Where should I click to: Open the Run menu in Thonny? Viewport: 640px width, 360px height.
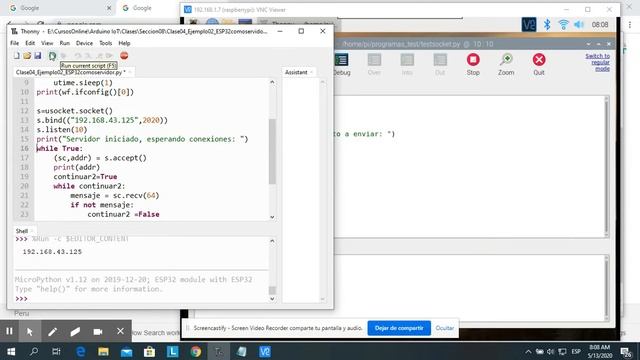point(64,43)
